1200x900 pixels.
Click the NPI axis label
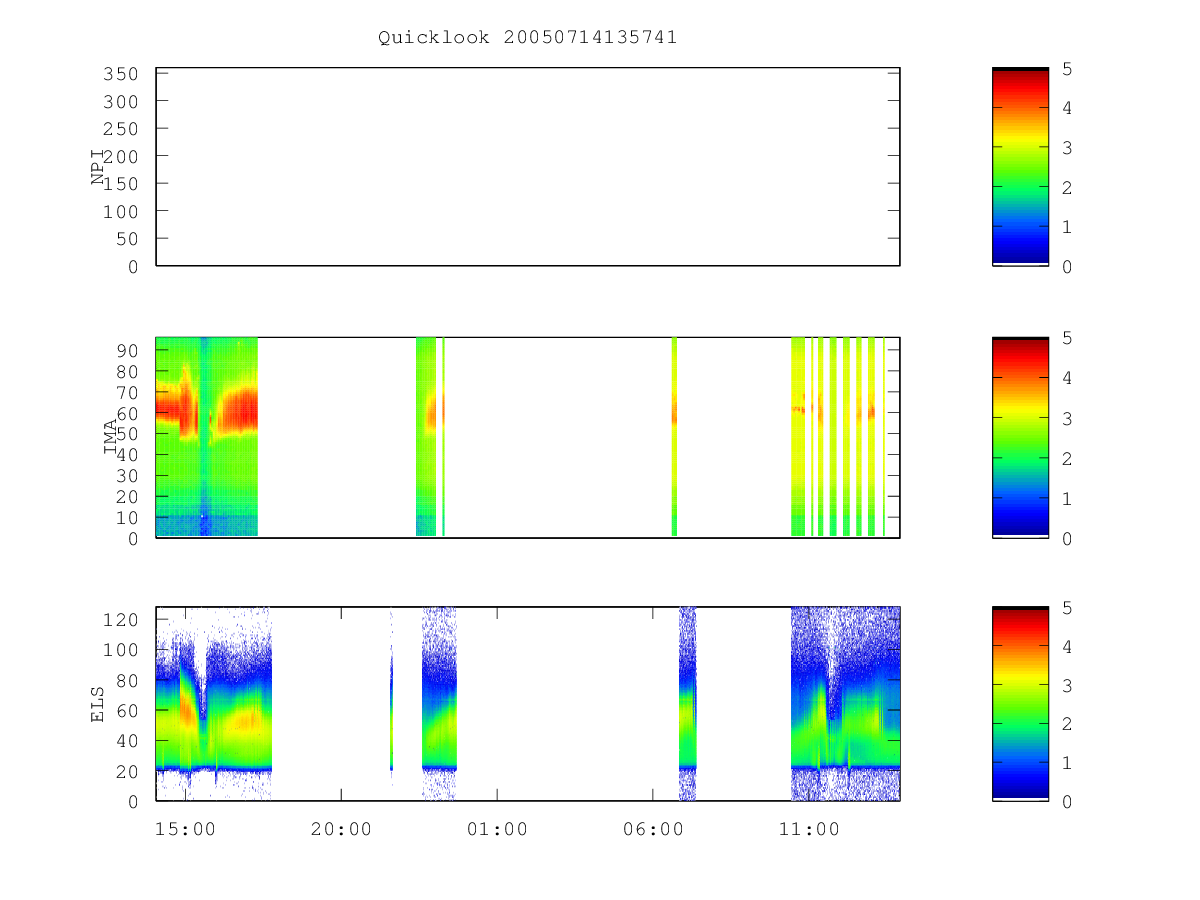(x=99, y=167)
